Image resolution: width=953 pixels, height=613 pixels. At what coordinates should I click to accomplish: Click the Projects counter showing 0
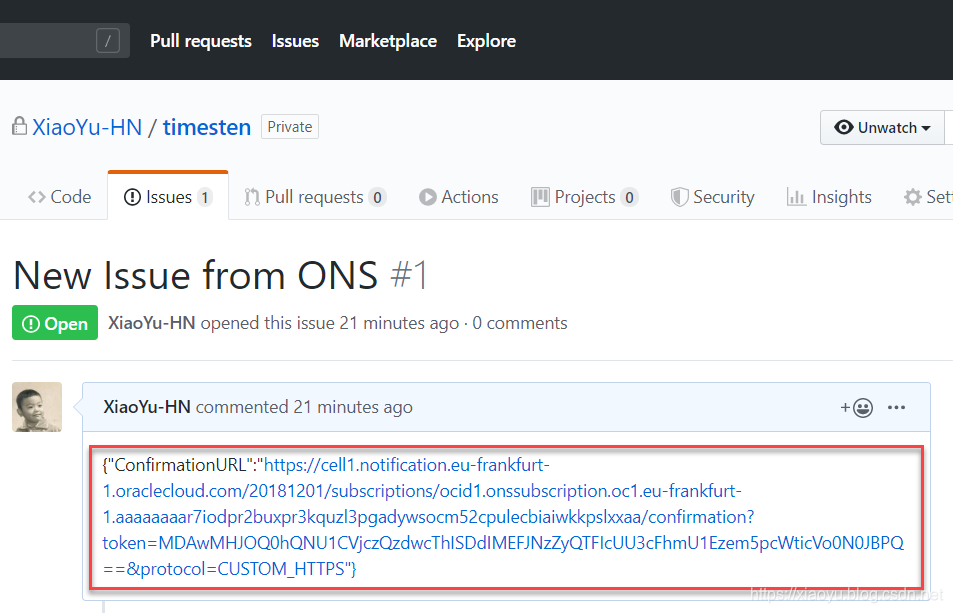629,197
